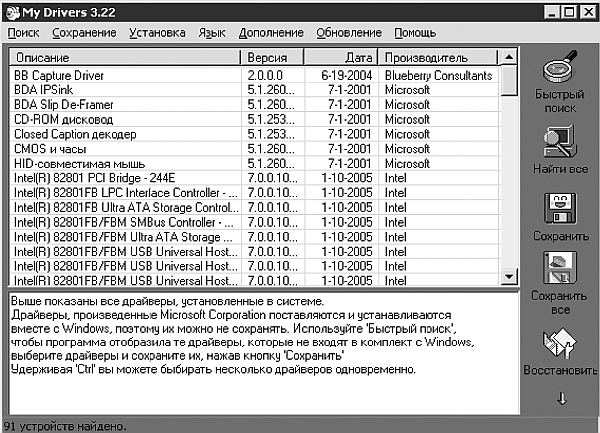Select Intel(R) 82801FB Ultra ATA Storage Control row

[x=254, y=208]
